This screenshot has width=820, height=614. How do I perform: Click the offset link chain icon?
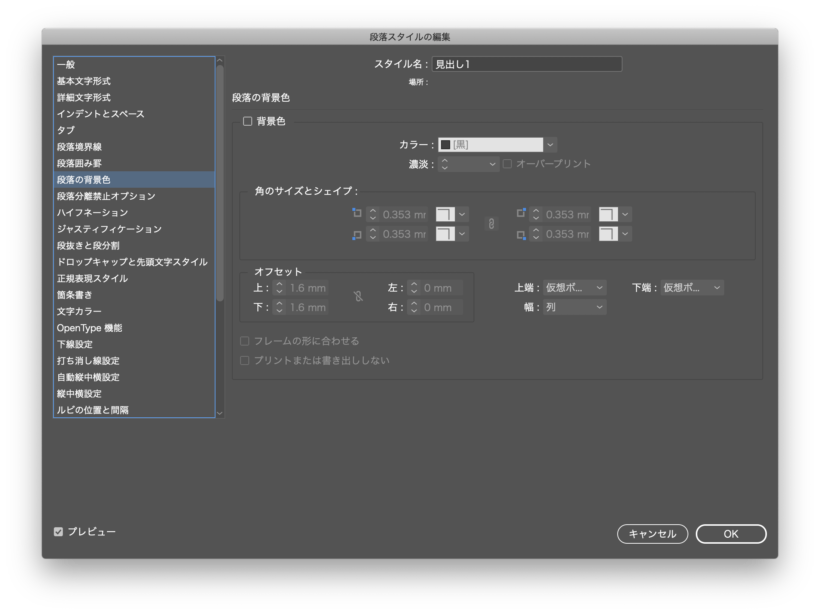tap(357, 297)
